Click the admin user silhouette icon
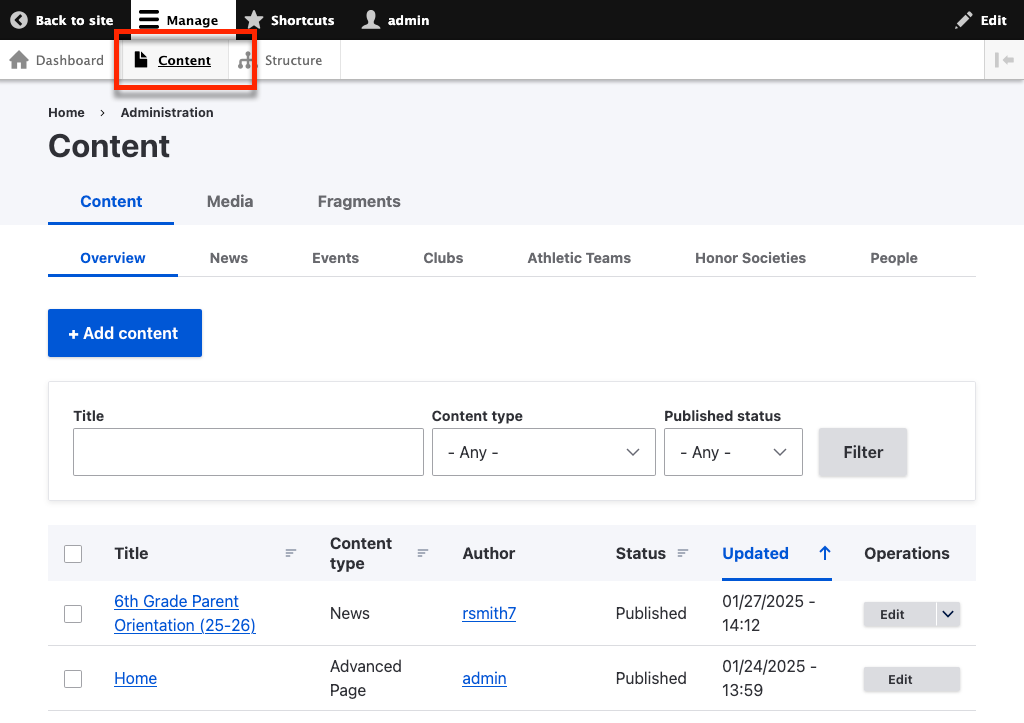The image size is (1024, 723). click(x=371, y=20)
